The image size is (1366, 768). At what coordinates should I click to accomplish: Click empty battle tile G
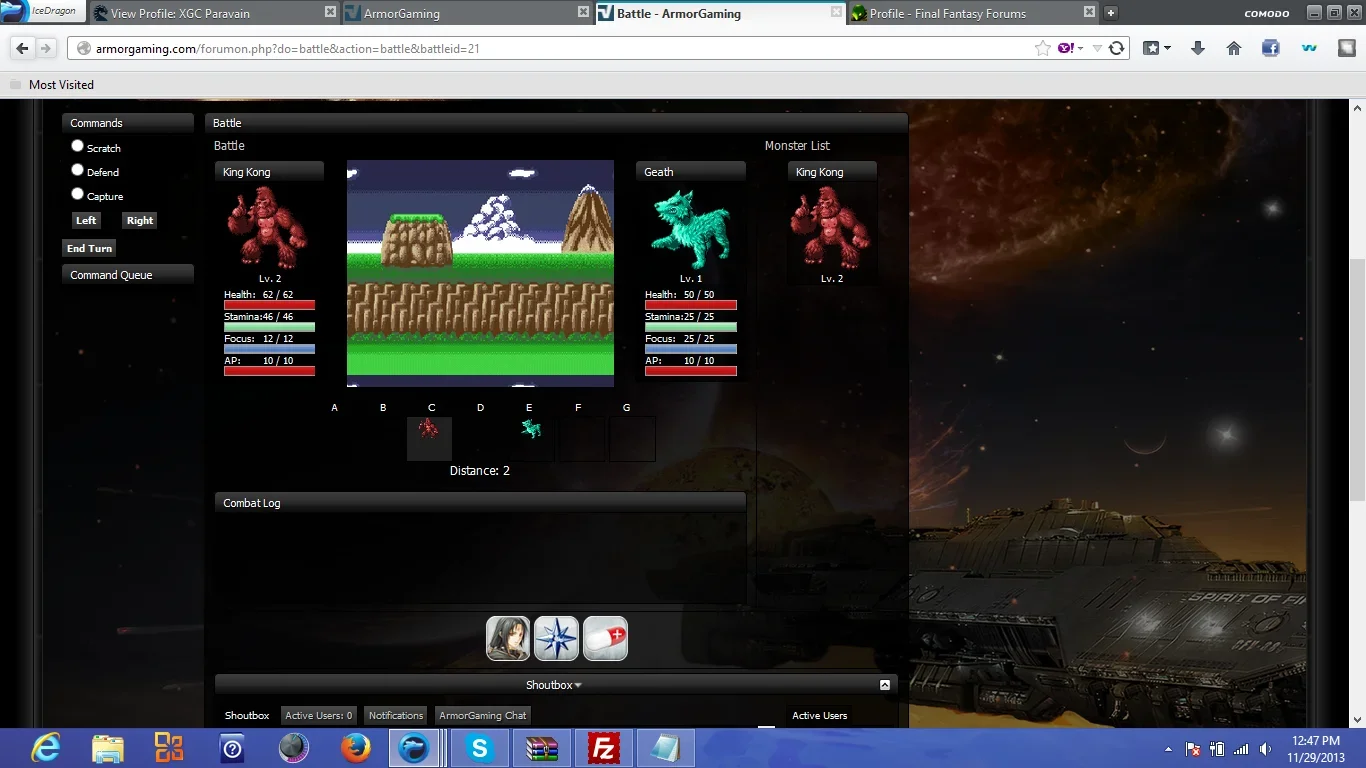coord(633,439)
